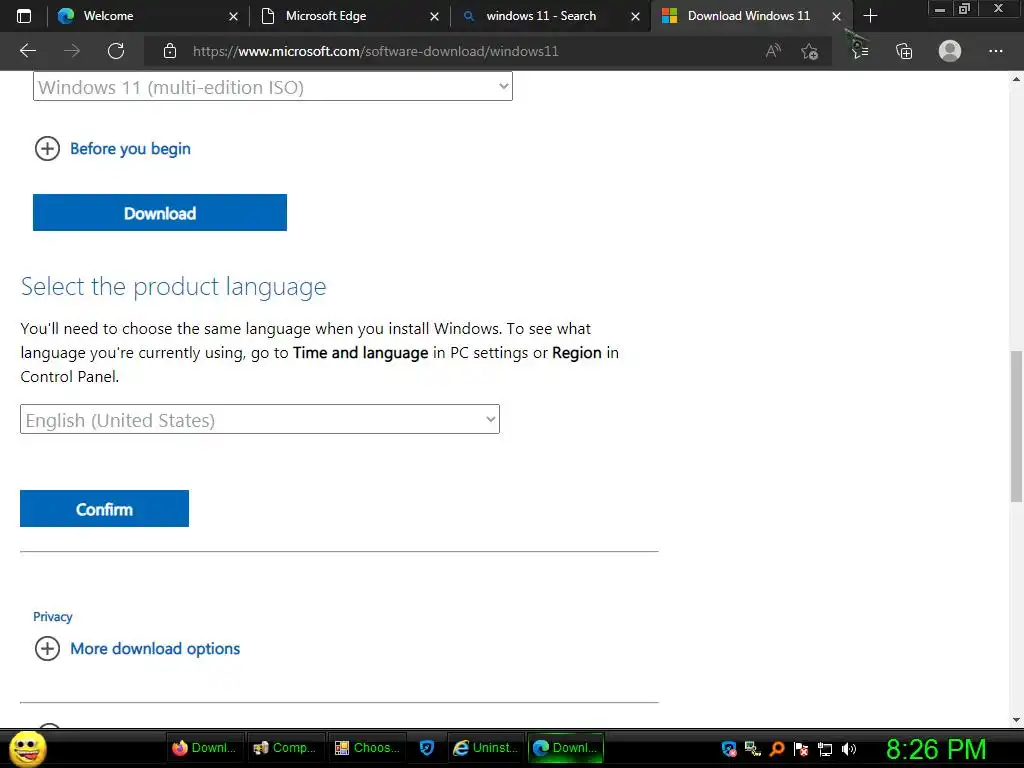1024x768 pixels.
Task: Click the scrollbar down arrow
Action: click(1016, 720)
